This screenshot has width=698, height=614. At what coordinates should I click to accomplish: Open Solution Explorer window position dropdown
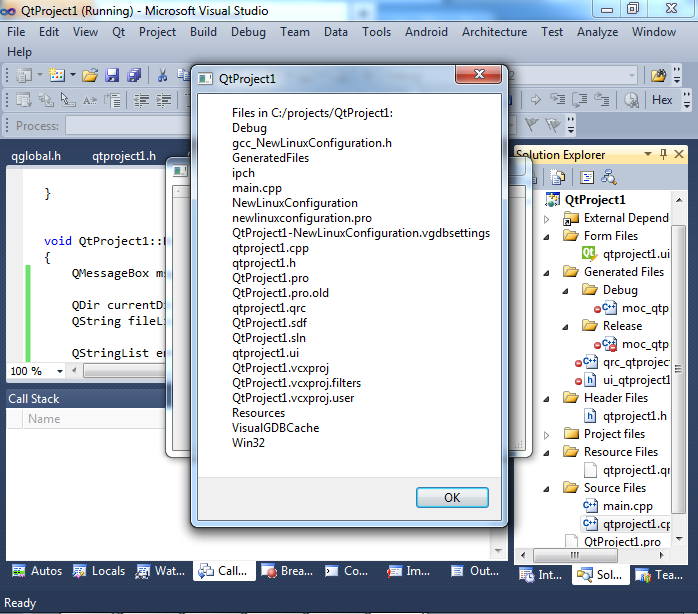648,154
